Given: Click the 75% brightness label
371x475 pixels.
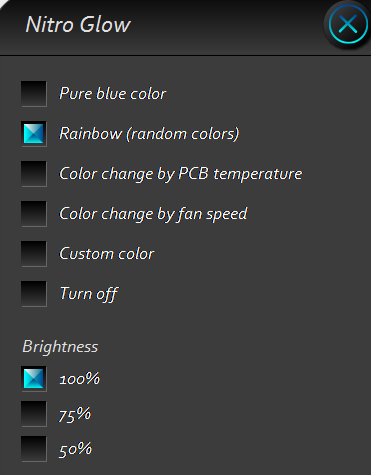Looking at the screenshot, I should [75, 414].
